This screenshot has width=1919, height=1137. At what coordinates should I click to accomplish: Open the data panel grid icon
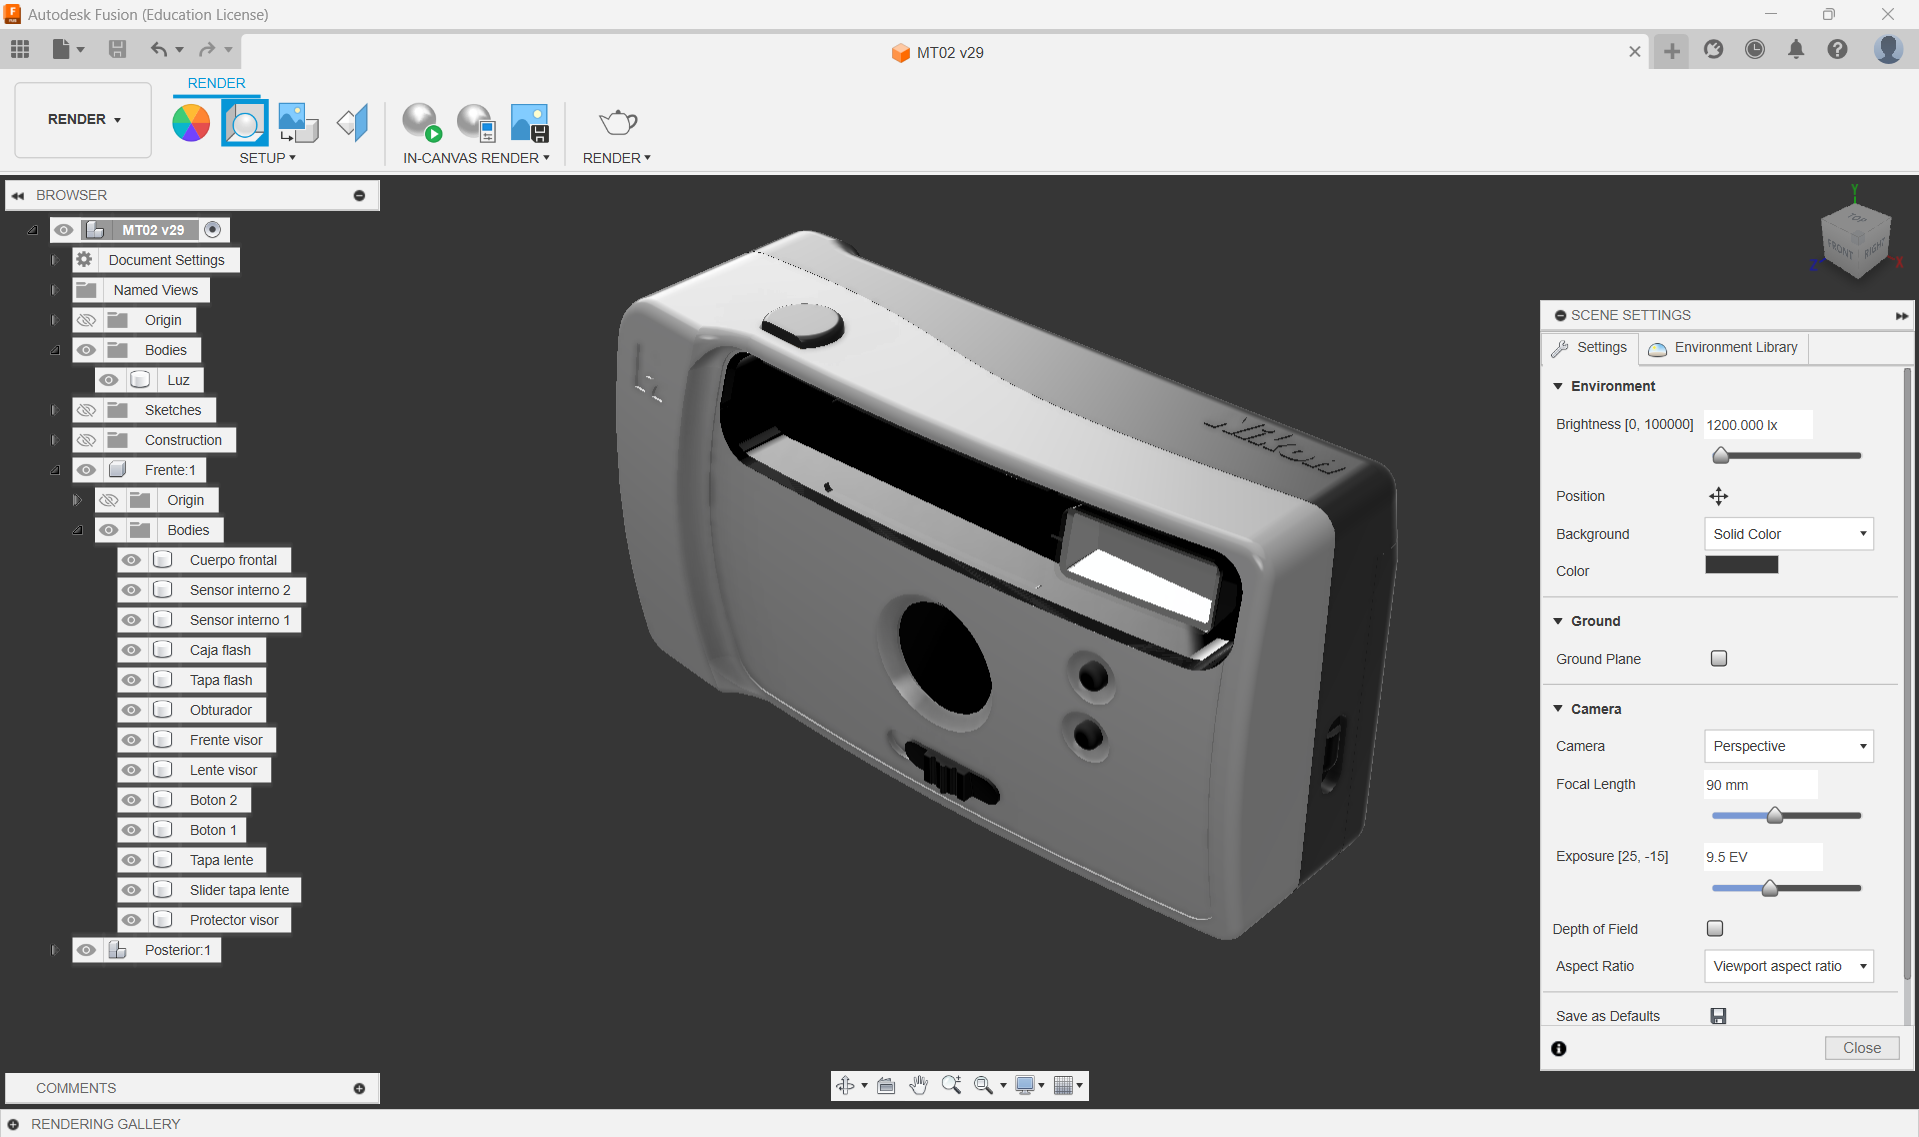pyautogui.click(x=20, y=49)
